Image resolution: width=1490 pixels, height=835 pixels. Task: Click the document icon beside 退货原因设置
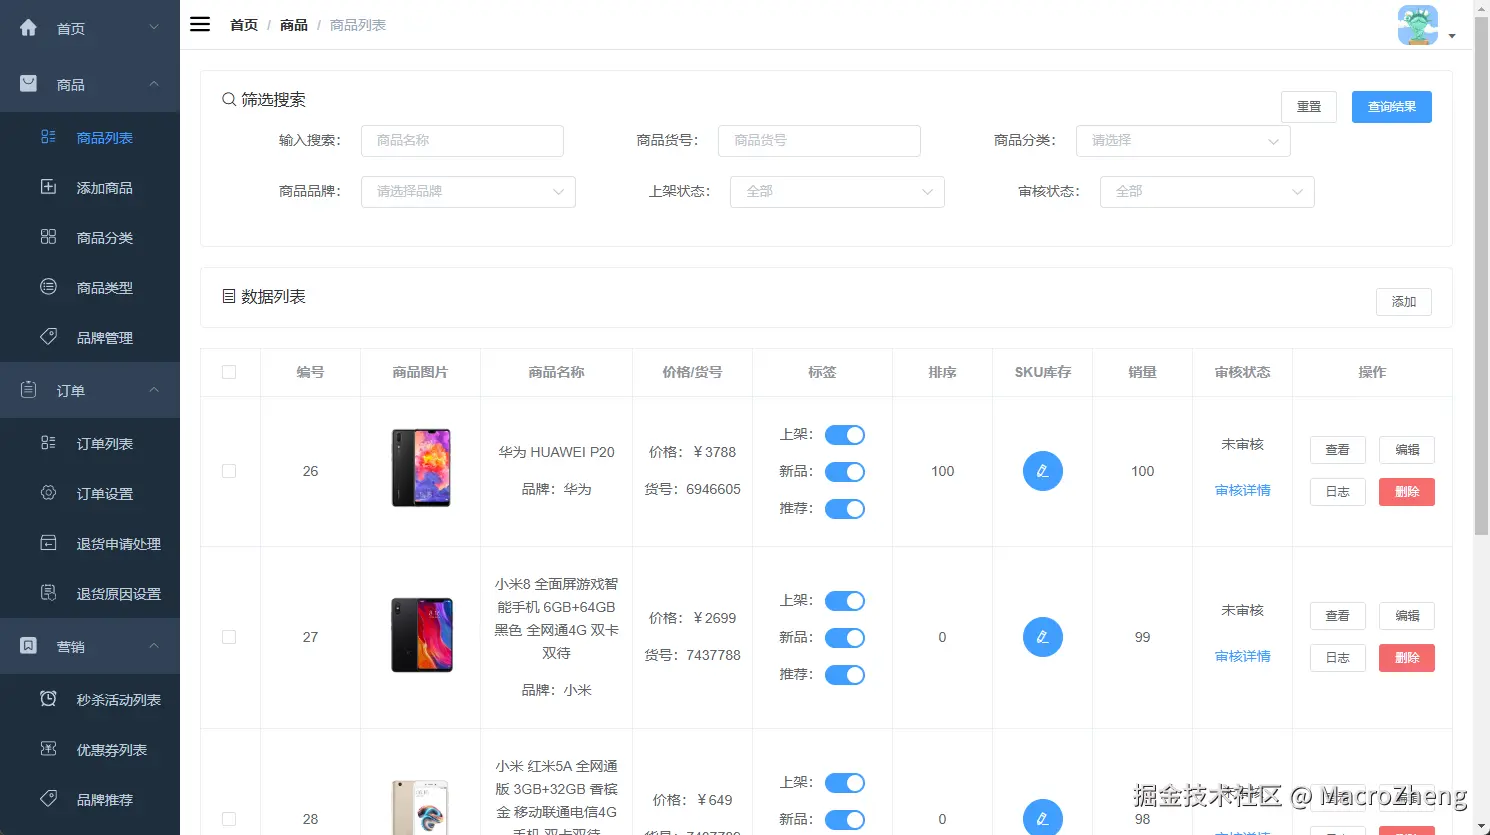click(x=48, y=593)
